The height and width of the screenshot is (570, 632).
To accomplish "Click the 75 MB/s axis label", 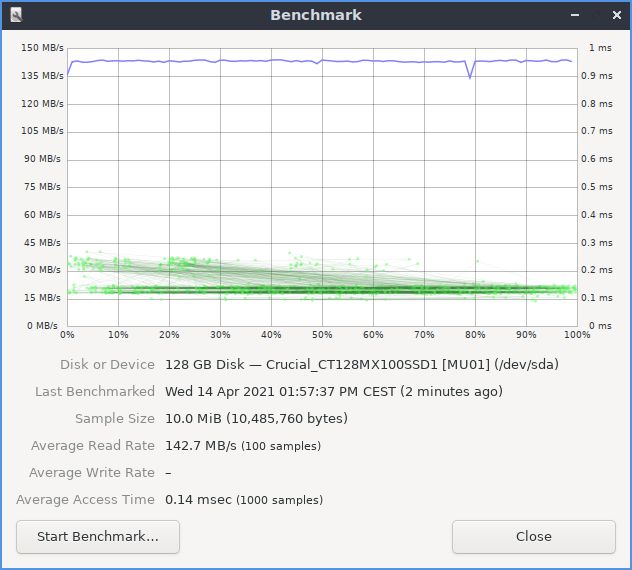I will tap(42, 187).
